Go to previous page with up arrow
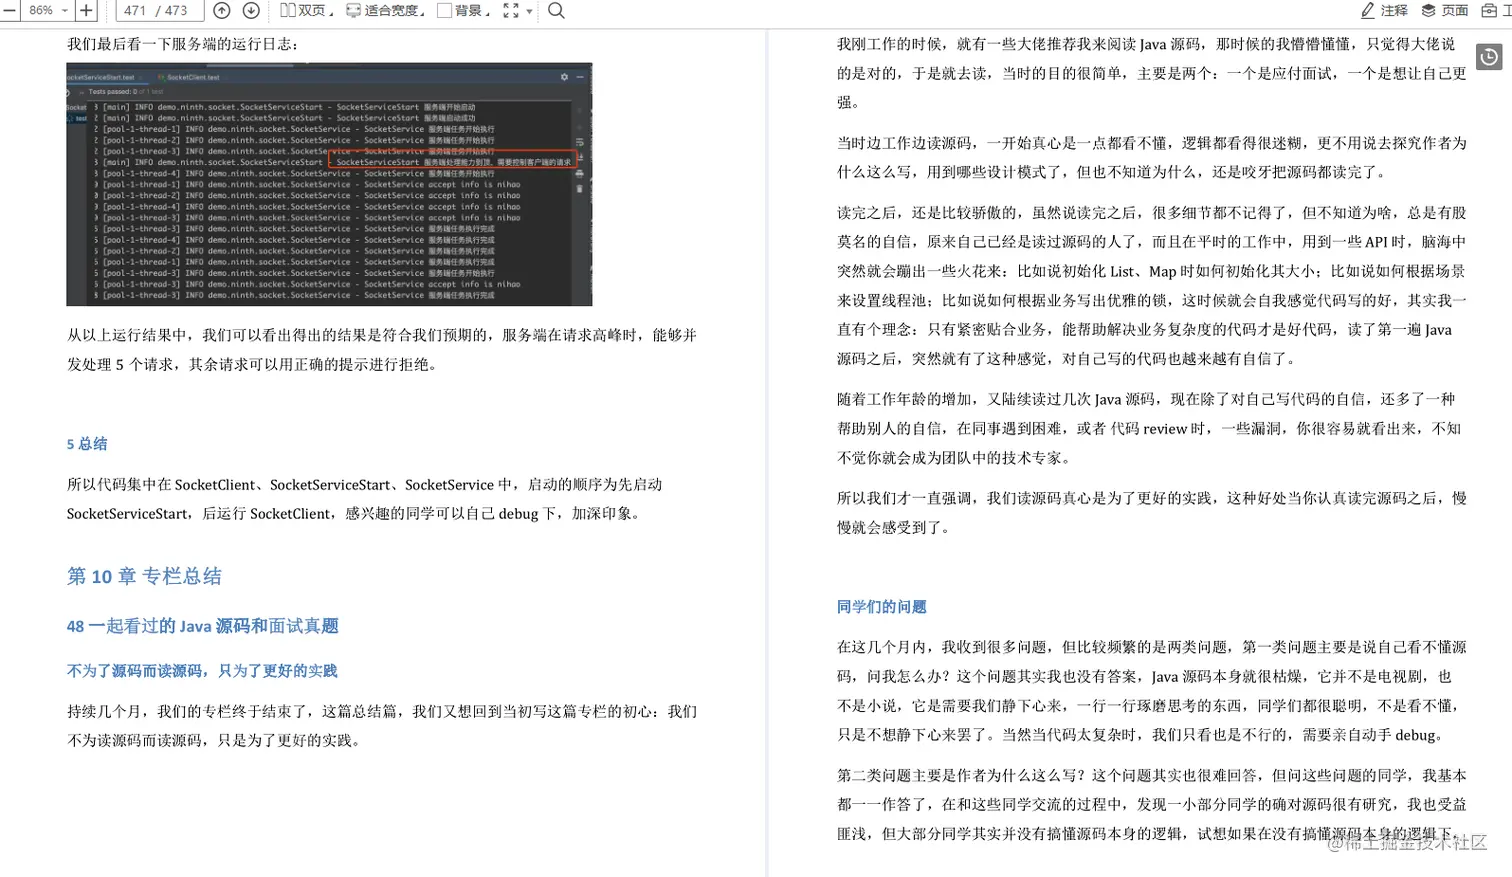The width and height of the screenshot is (1512, 877). 222,10
